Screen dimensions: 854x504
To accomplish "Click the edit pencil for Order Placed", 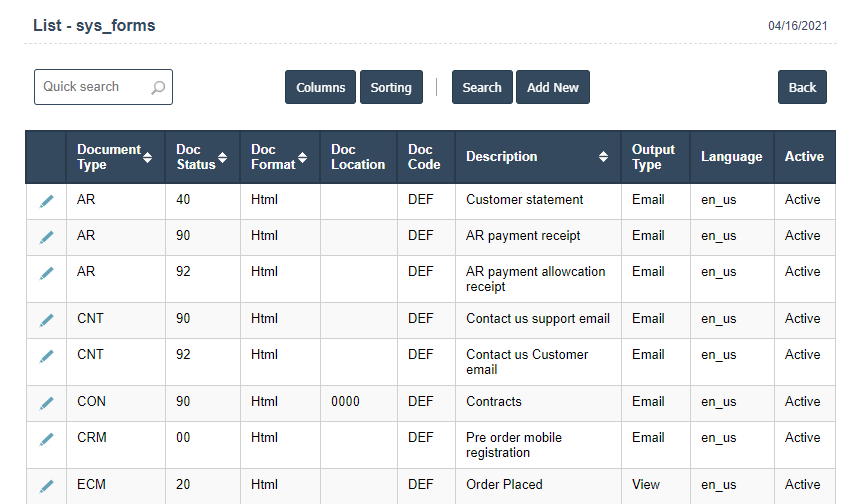I will click(47, 486).
